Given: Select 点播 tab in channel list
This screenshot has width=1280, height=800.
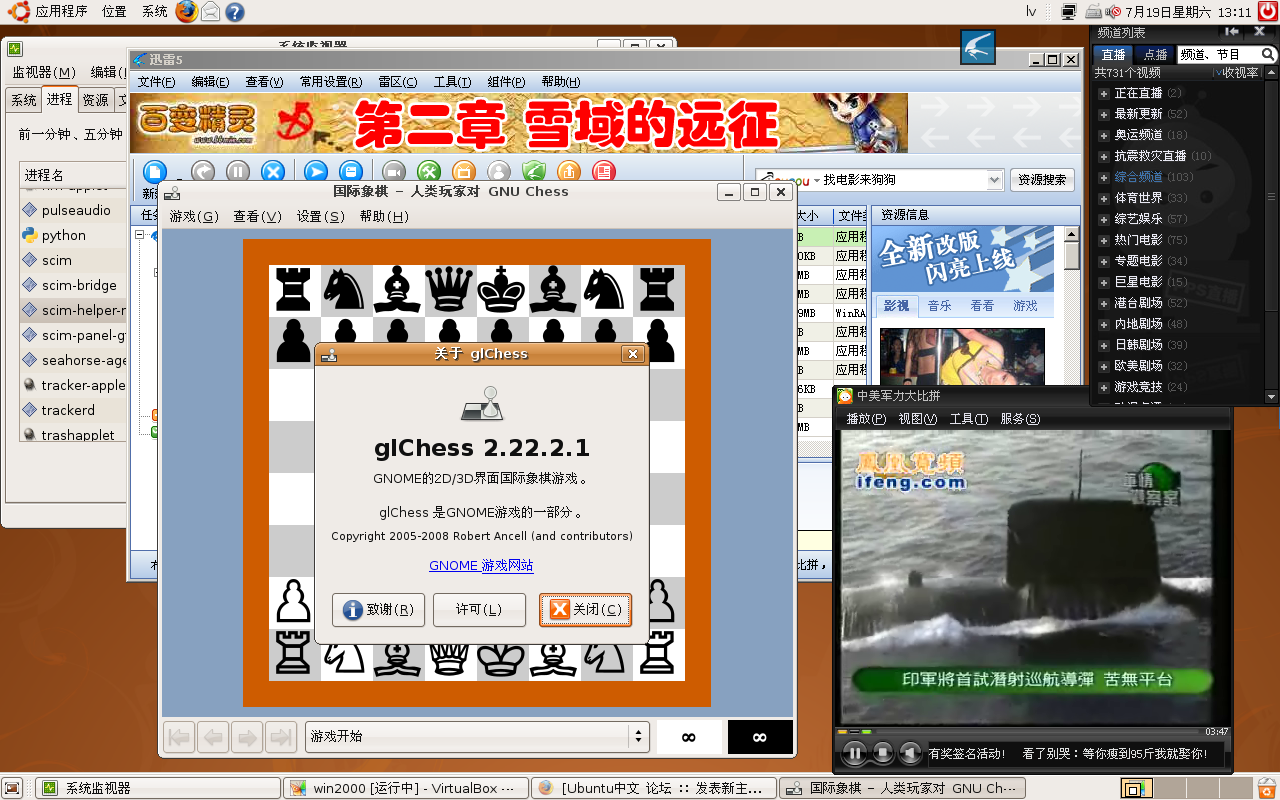Looking at the screenshot, I should coord(1155,55).
